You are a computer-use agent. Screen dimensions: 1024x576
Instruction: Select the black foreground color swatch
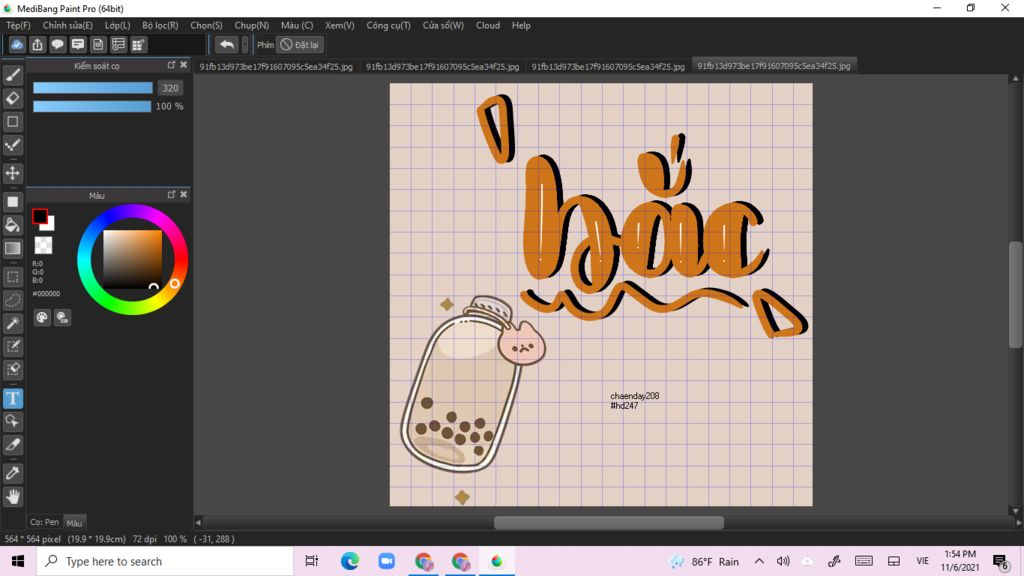39,216
